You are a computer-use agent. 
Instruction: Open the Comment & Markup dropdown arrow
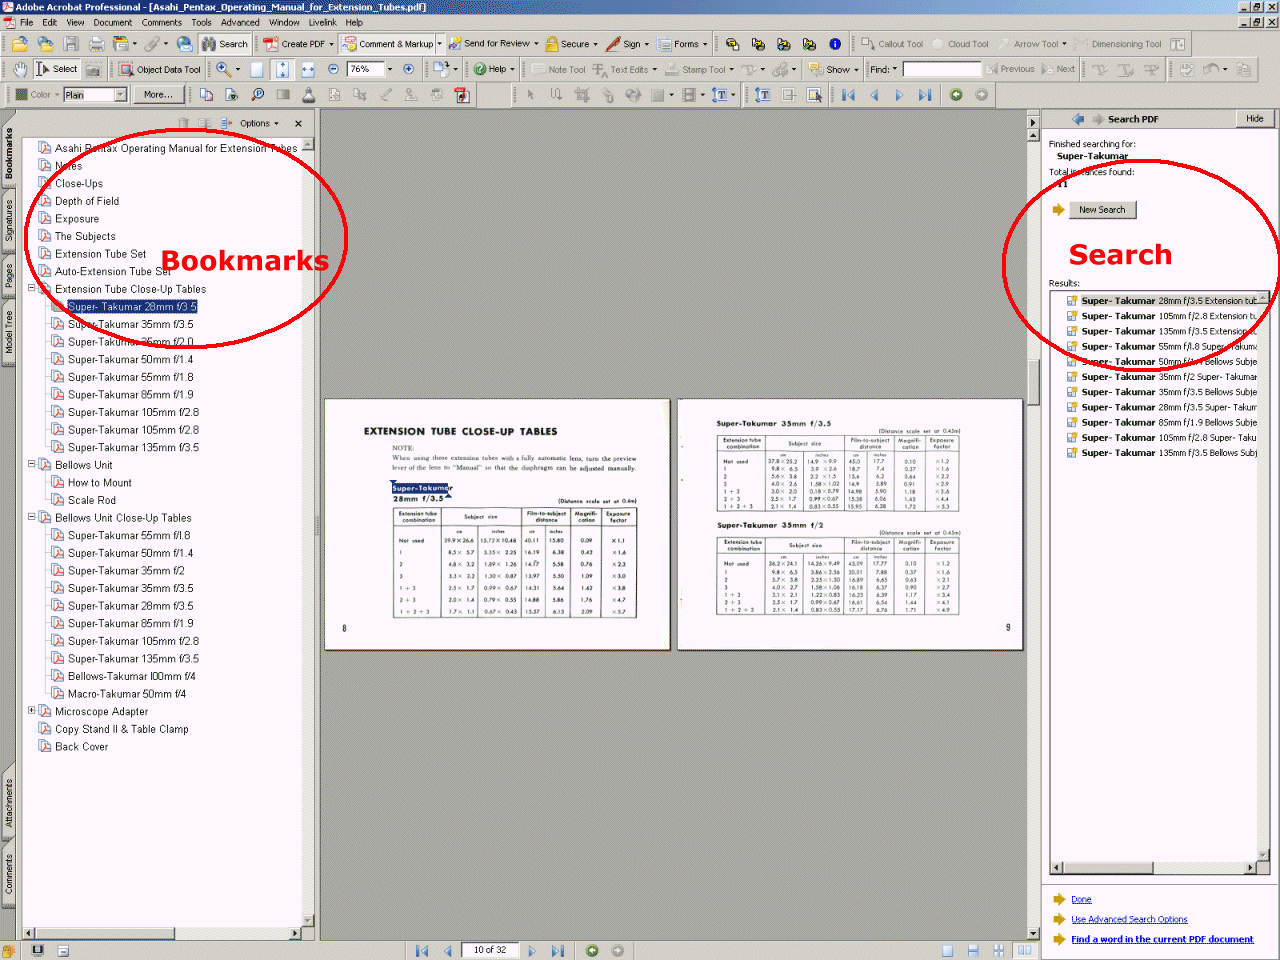439,44
